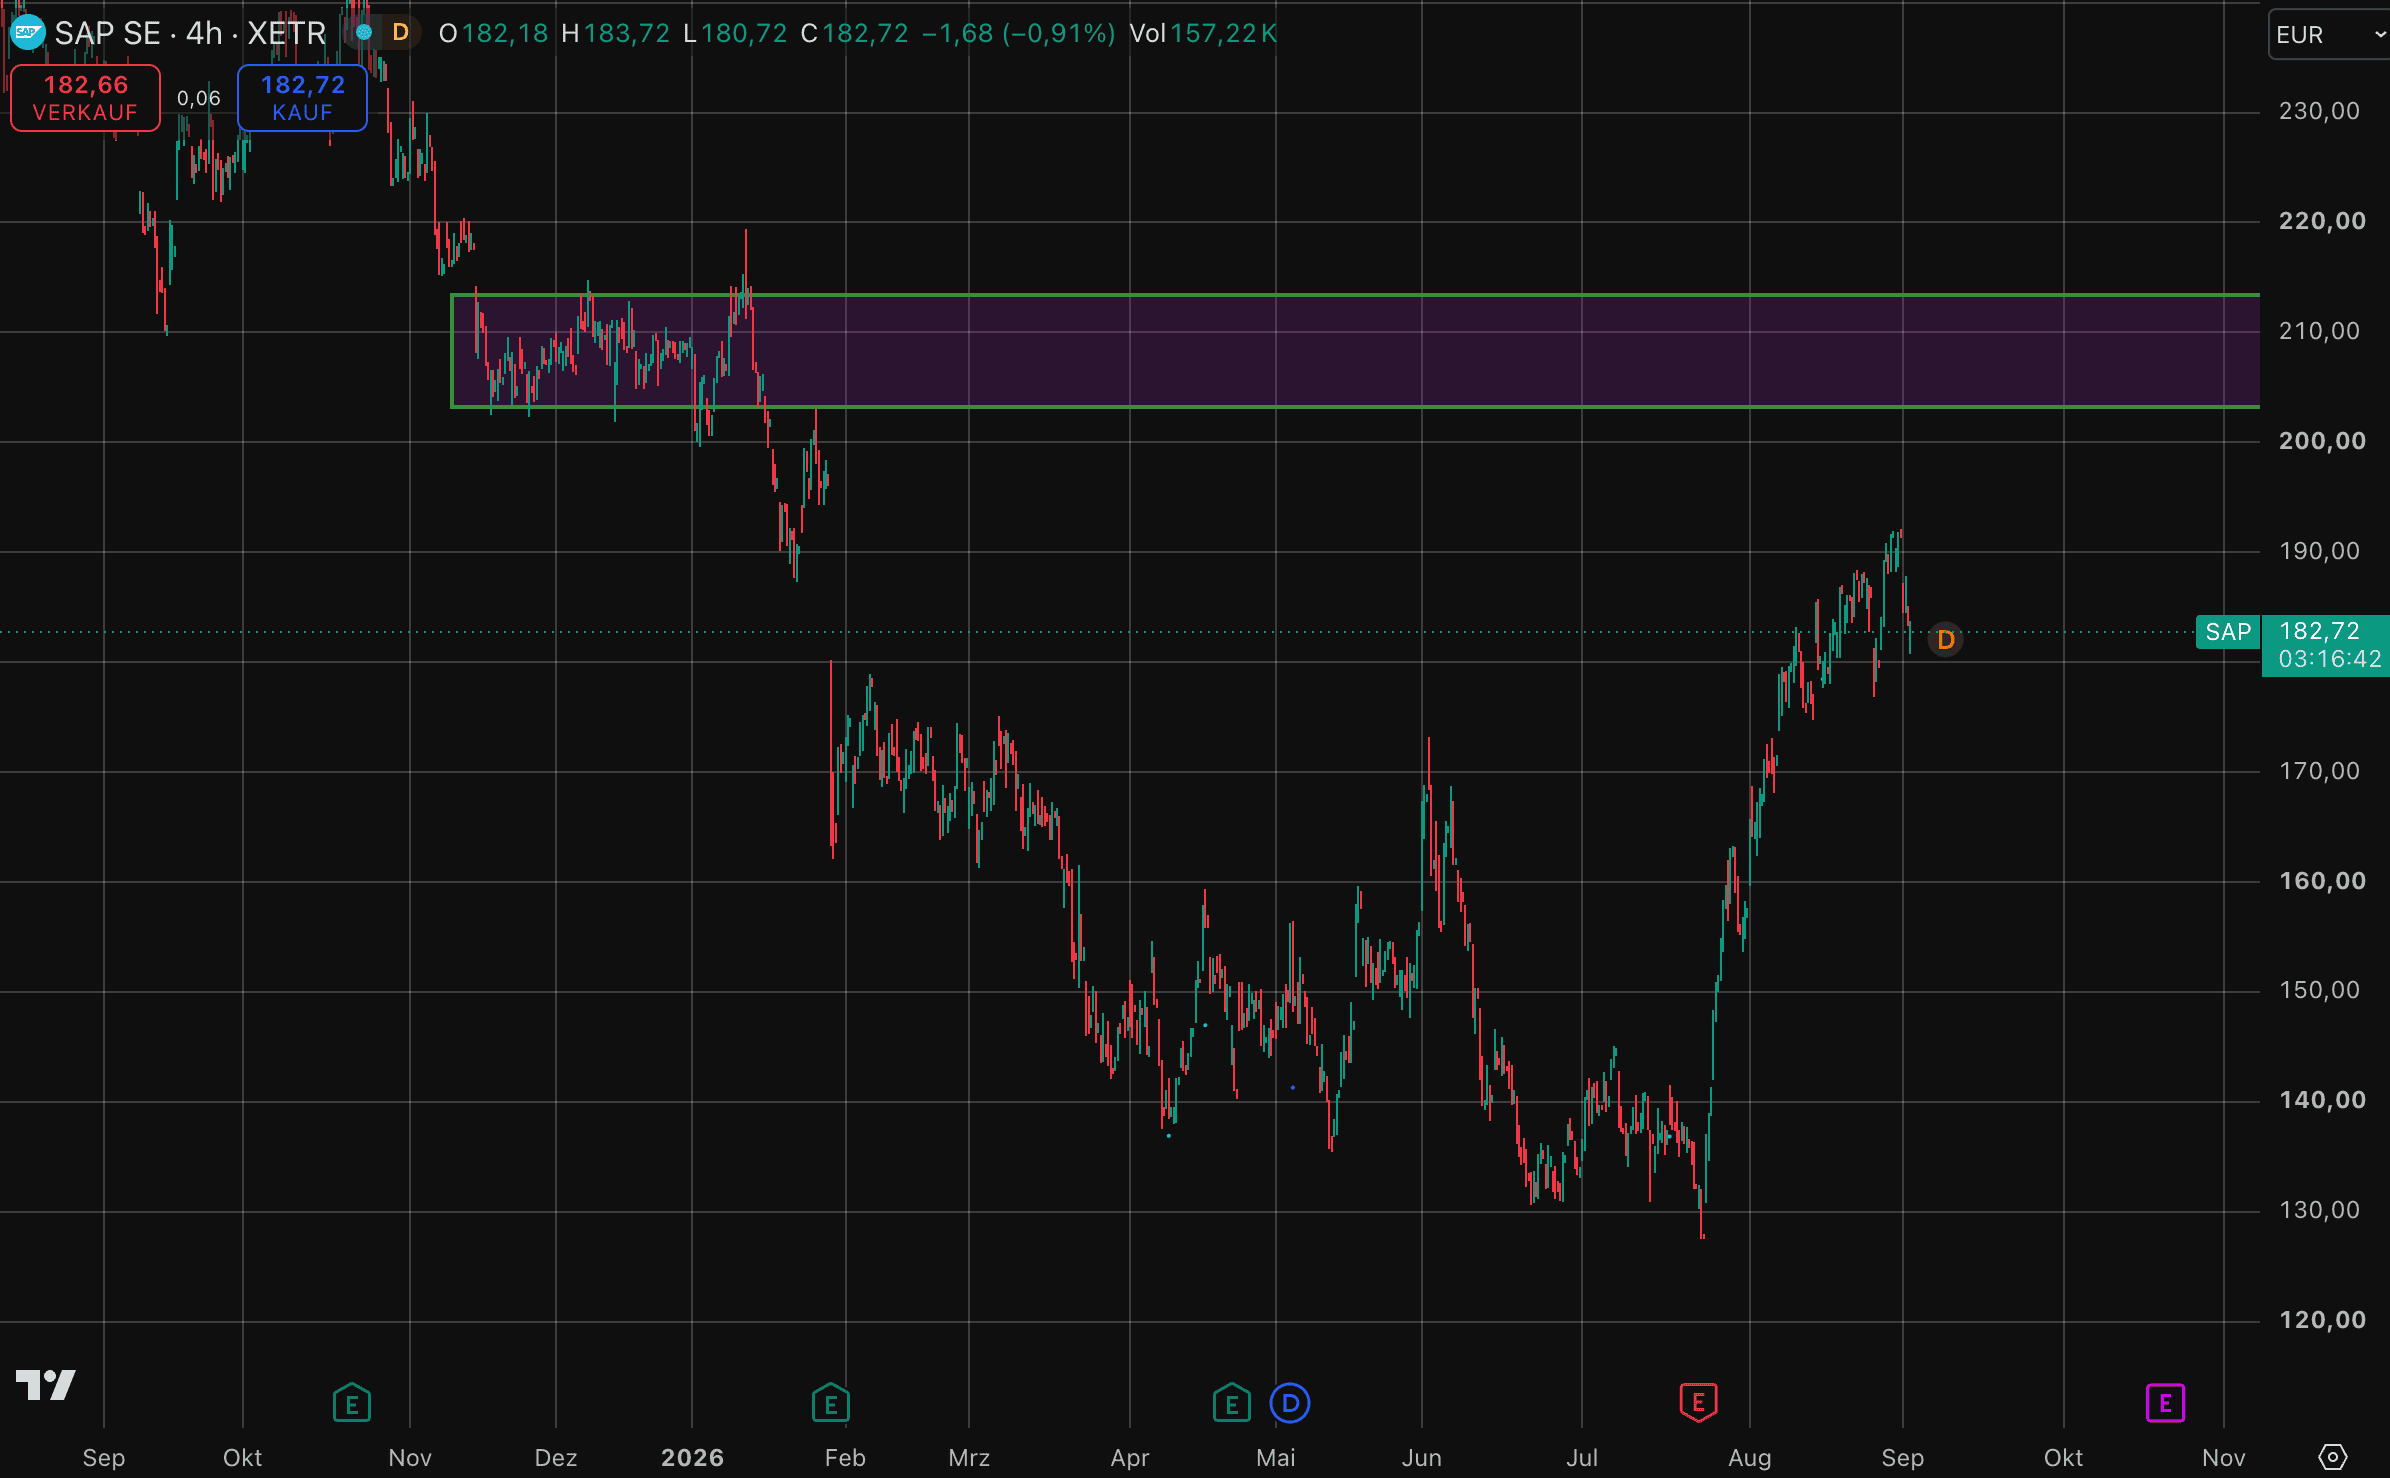
Task: Click the close value C 182,72
Action: click(854, 33)
